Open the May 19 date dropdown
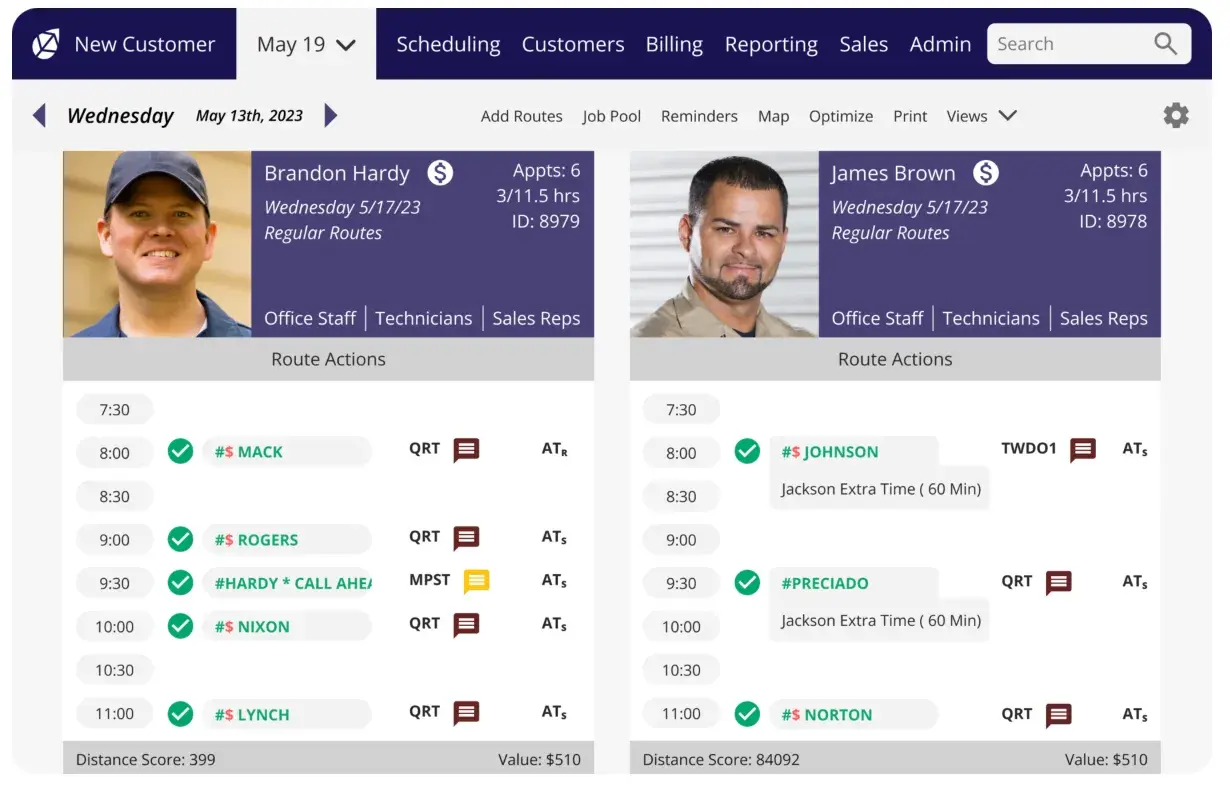Viewport: 1230px width, 800px height. 306,43
